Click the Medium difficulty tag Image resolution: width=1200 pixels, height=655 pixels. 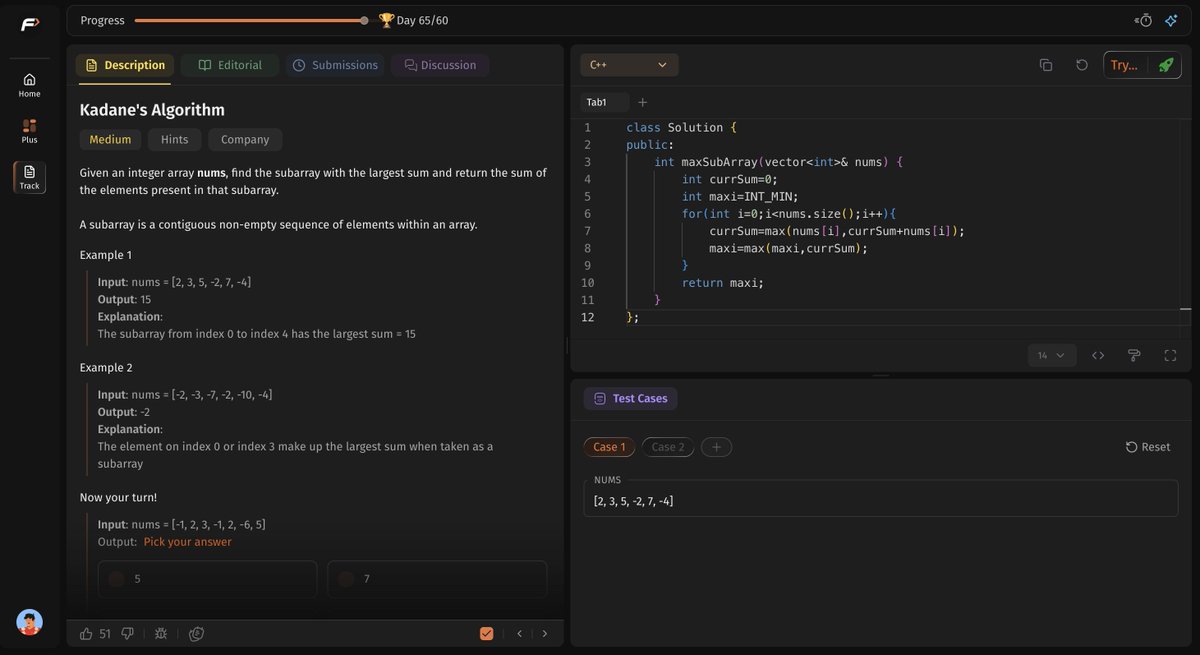click(110, 139)
